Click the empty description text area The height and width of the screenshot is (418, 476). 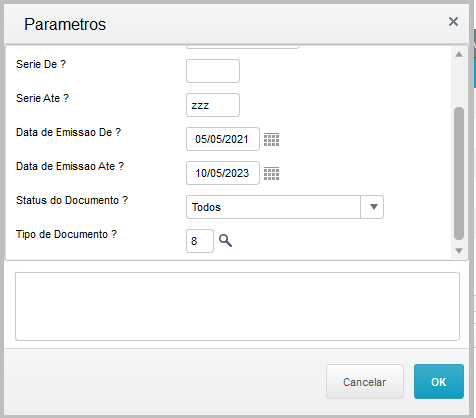237,307
